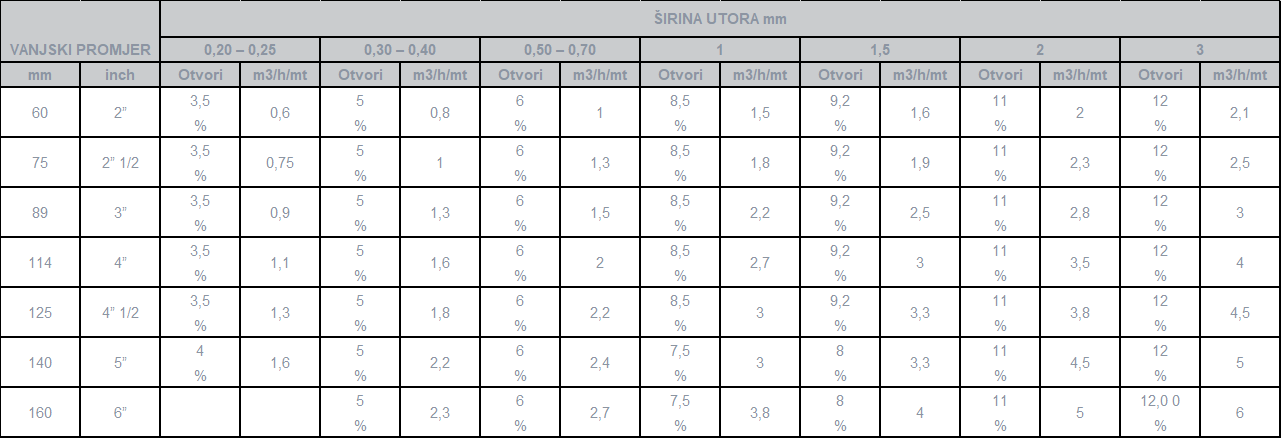Click the mm subheader cell
Screen dimensions: 1282x439
40,74
